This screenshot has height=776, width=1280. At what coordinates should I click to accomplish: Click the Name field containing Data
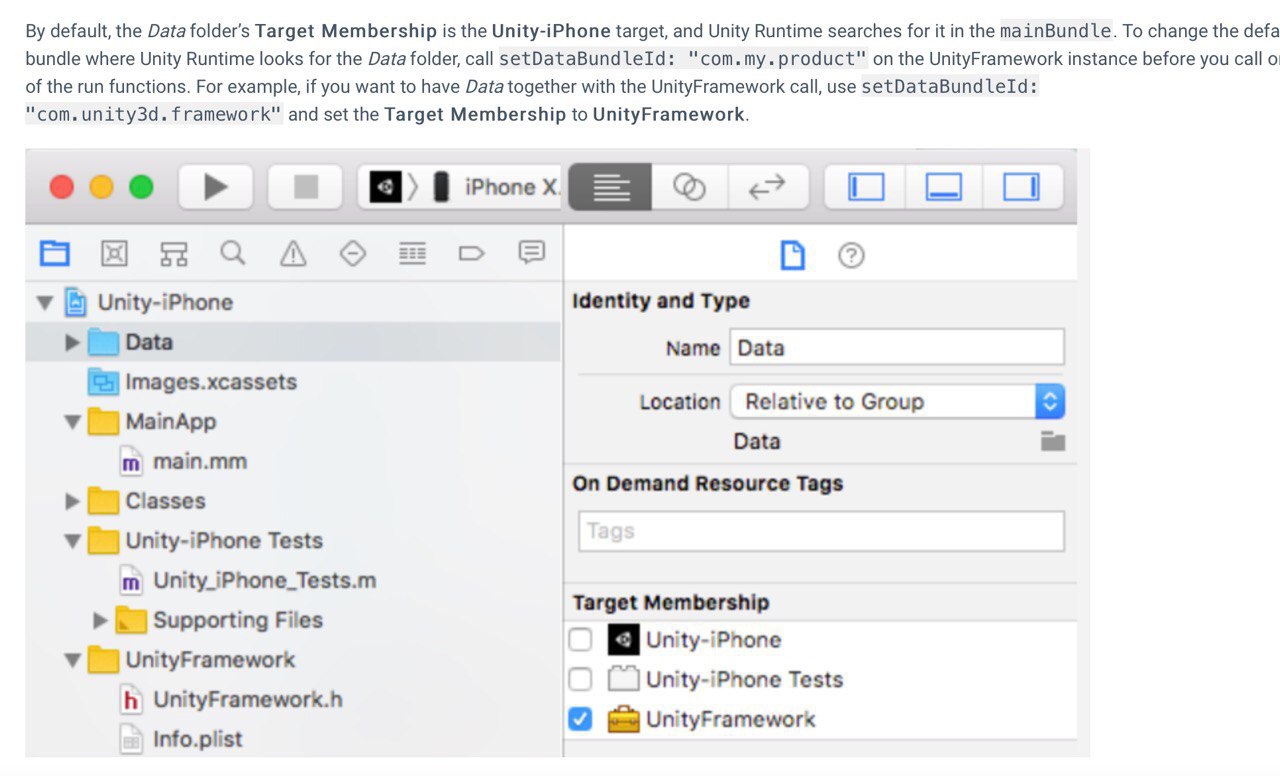click(897, 348)
